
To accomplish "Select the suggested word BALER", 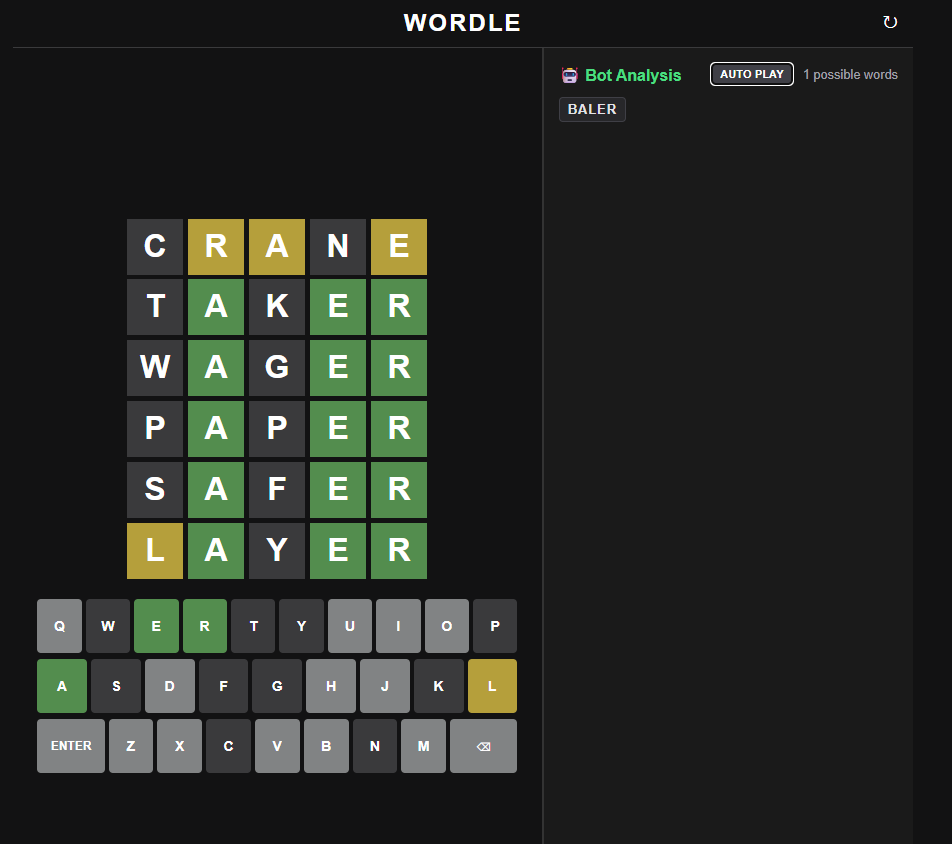I will (592, 109).
